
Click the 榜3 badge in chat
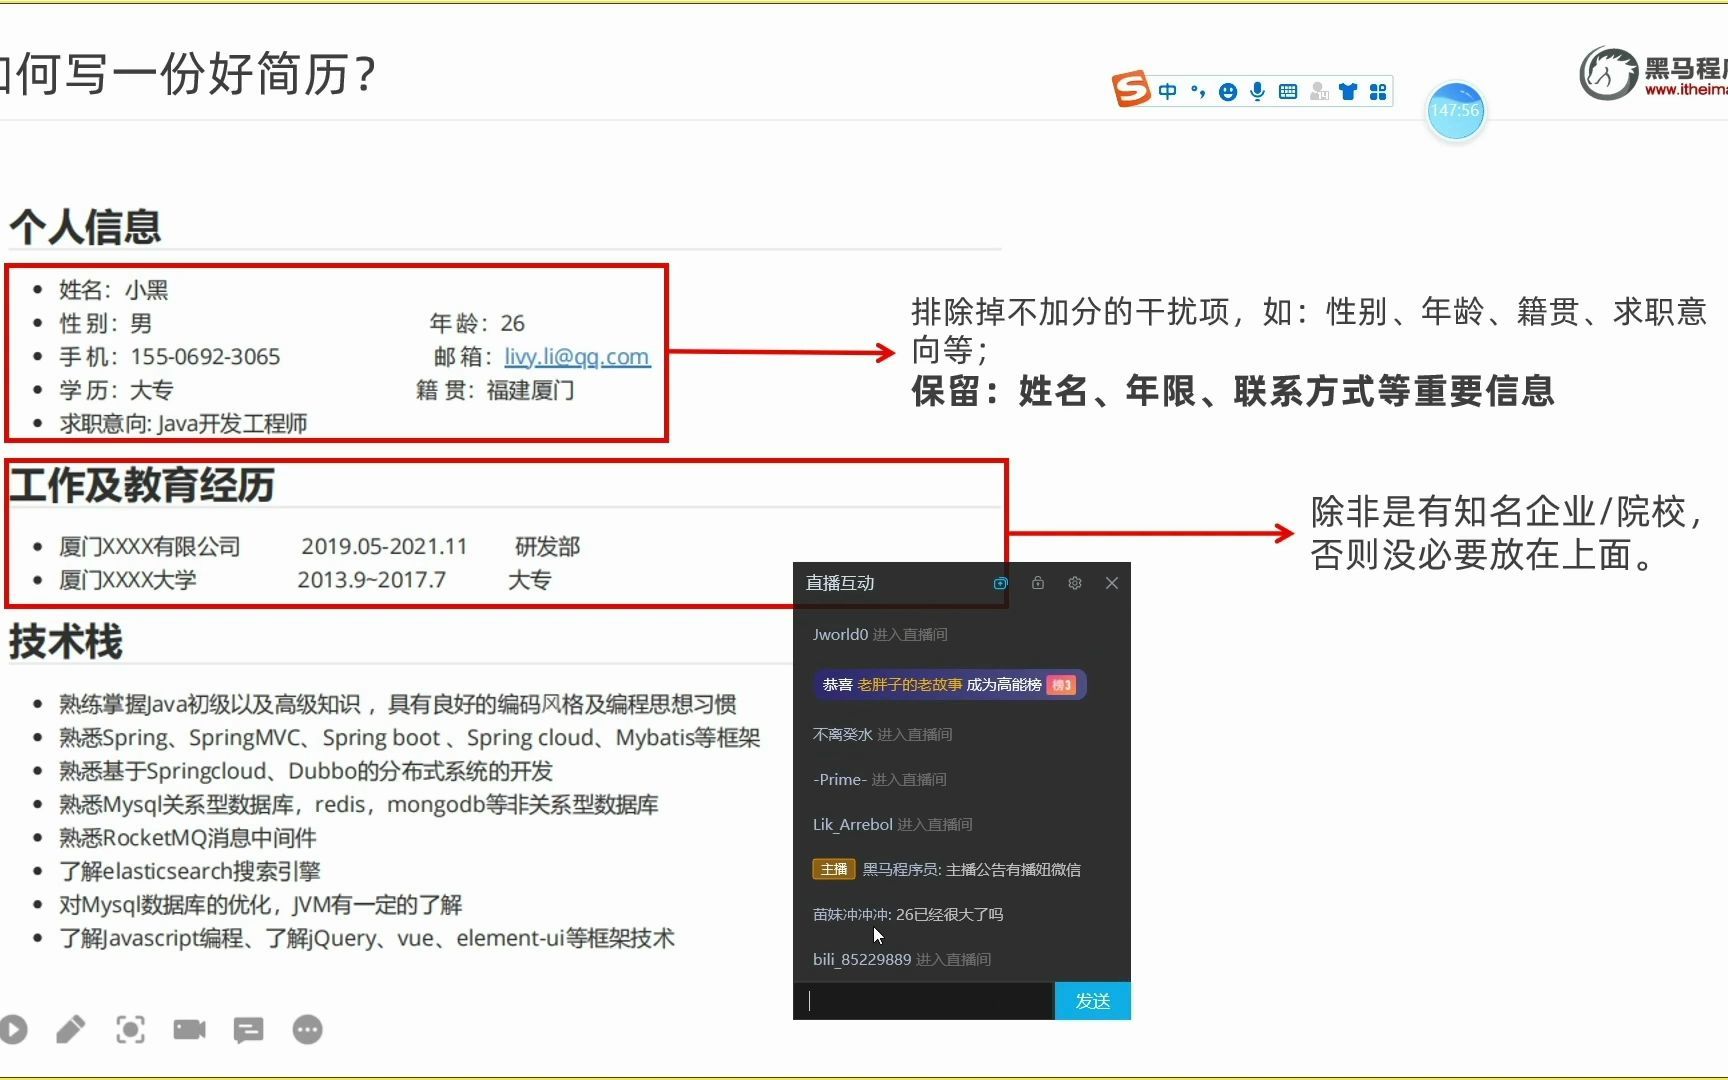1061,685
